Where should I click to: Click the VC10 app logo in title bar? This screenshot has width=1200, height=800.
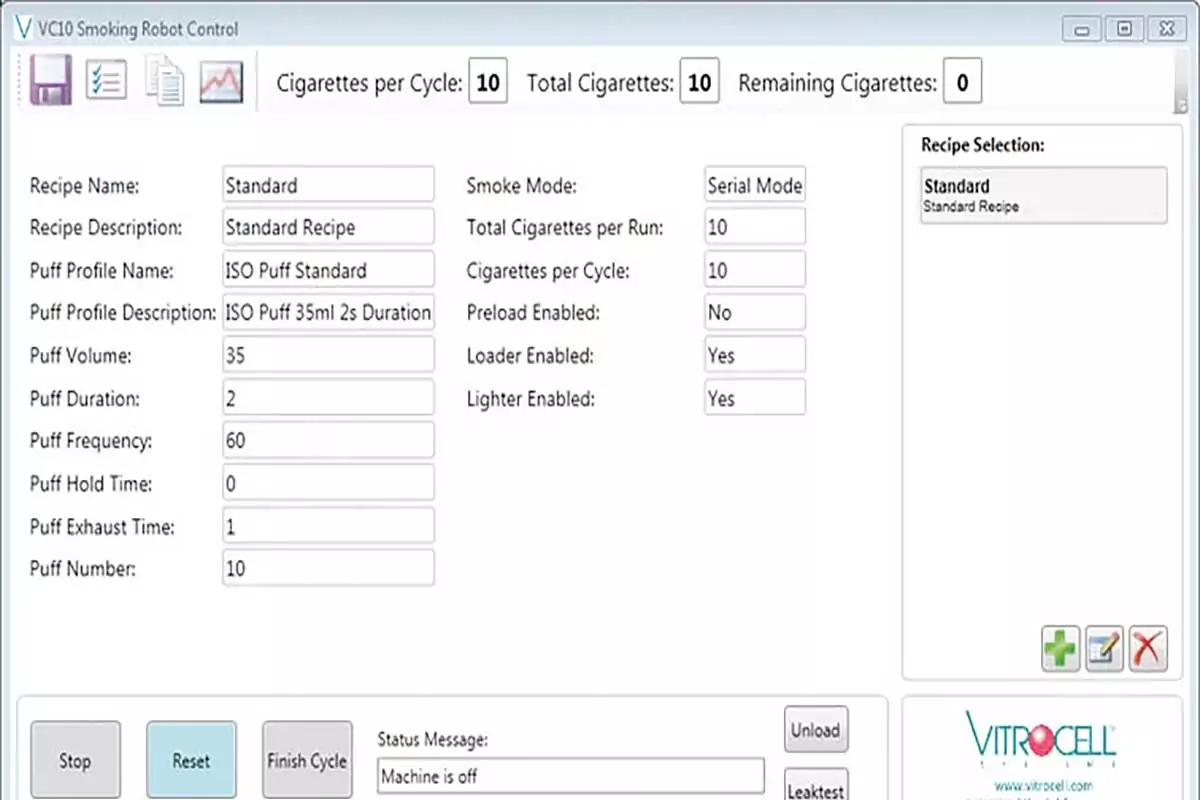[25, 28]
